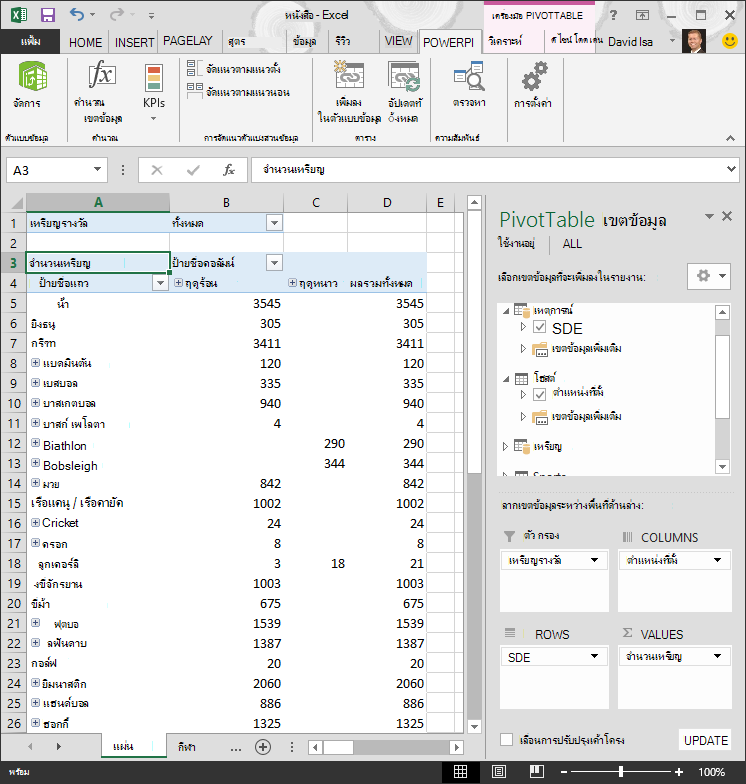
Task: Add a new sheet with the plus icon
Action: tap(263, 747)
